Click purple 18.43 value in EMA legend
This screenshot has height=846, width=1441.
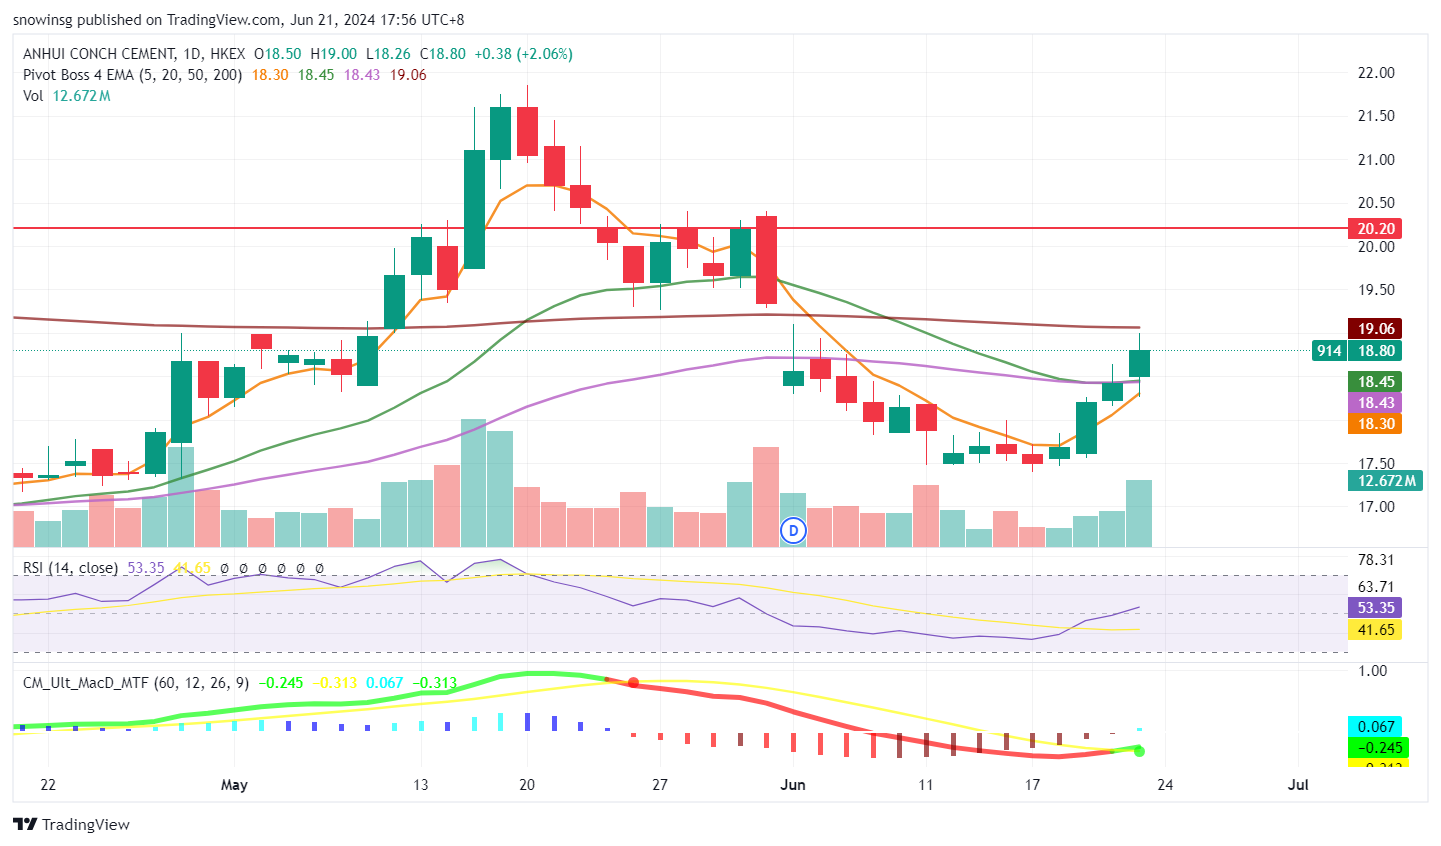coord(362,75)
